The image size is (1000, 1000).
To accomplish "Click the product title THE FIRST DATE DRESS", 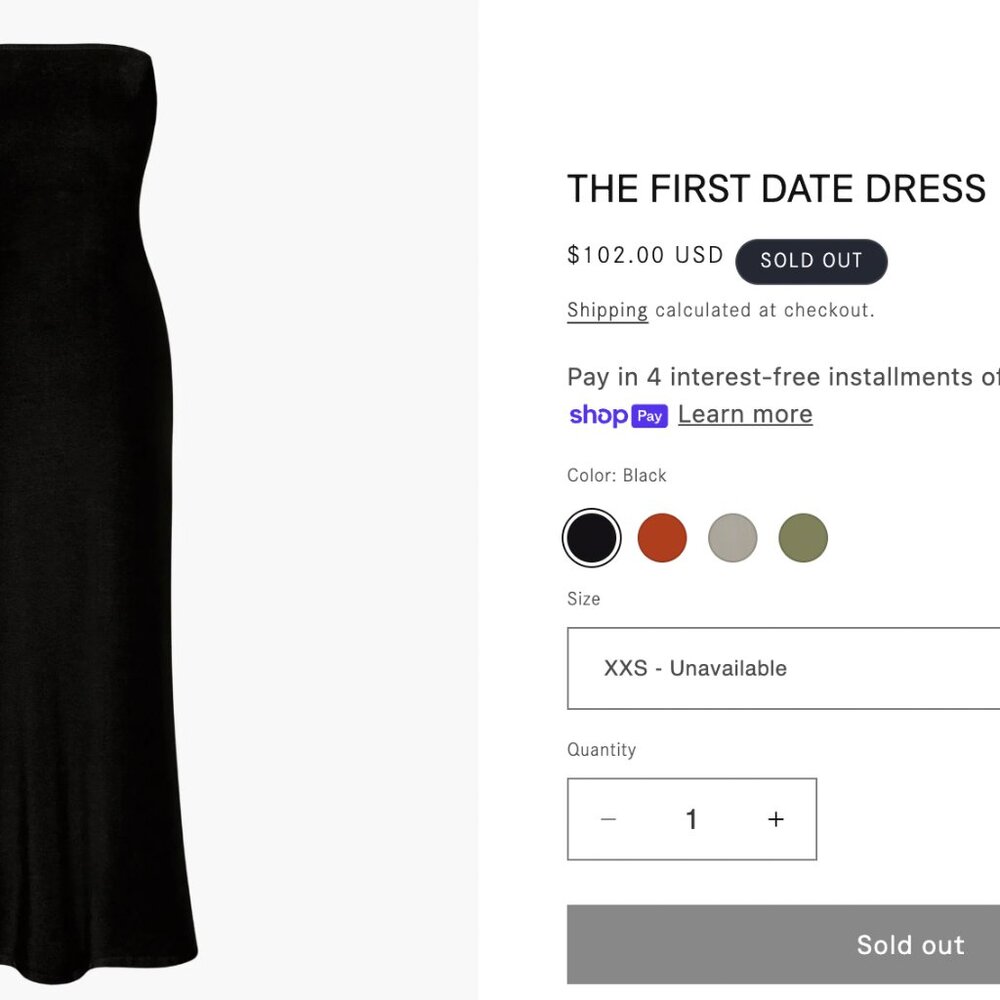I will coord(776,188).
